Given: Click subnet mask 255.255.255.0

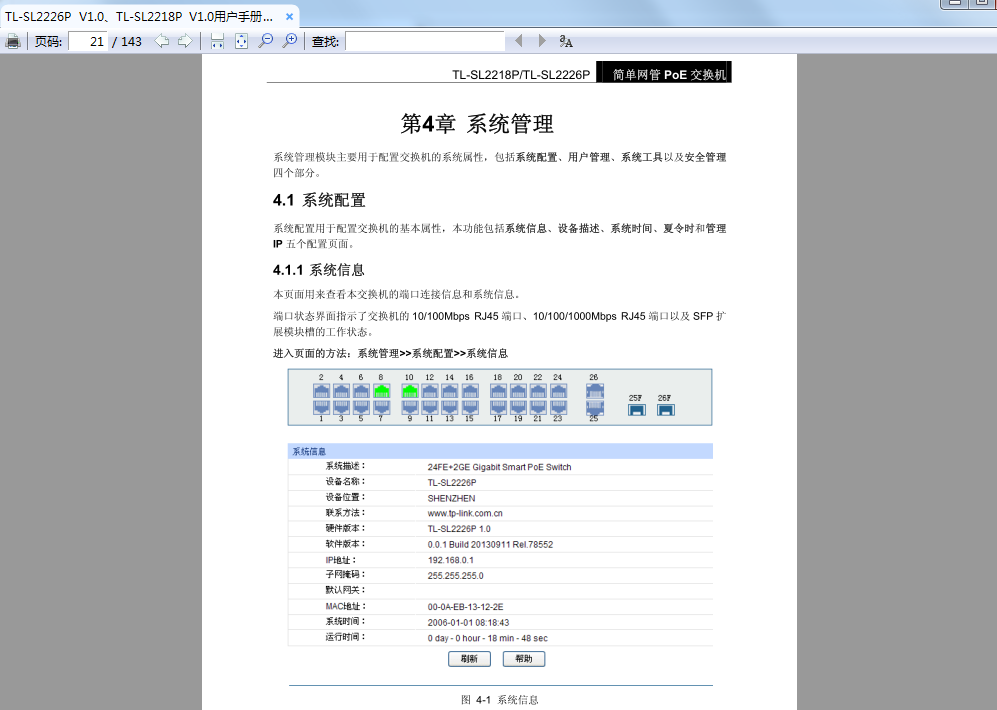Looking at the screenshot, I should tap(455, 575).
